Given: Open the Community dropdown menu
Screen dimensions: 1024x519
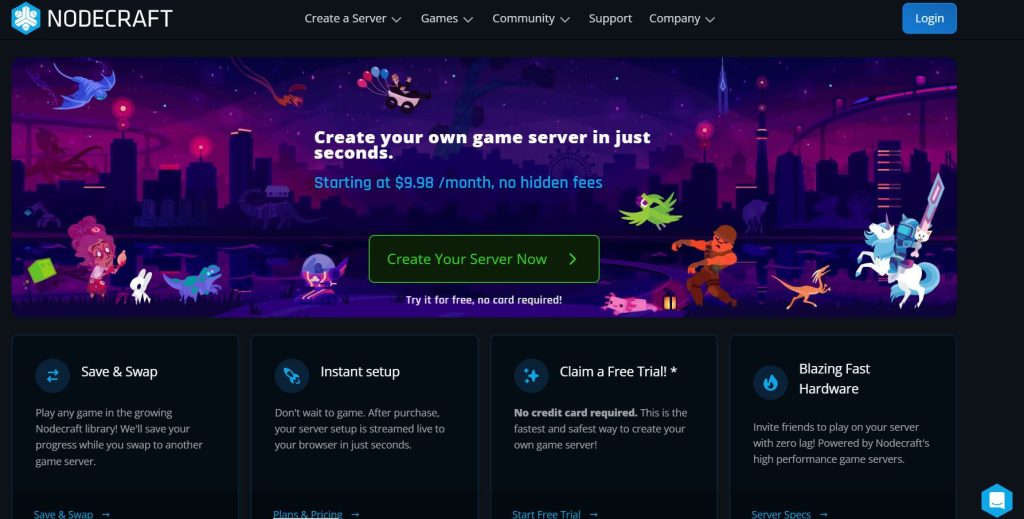Looking at the screenshot, I should click(x=531, y=19).
